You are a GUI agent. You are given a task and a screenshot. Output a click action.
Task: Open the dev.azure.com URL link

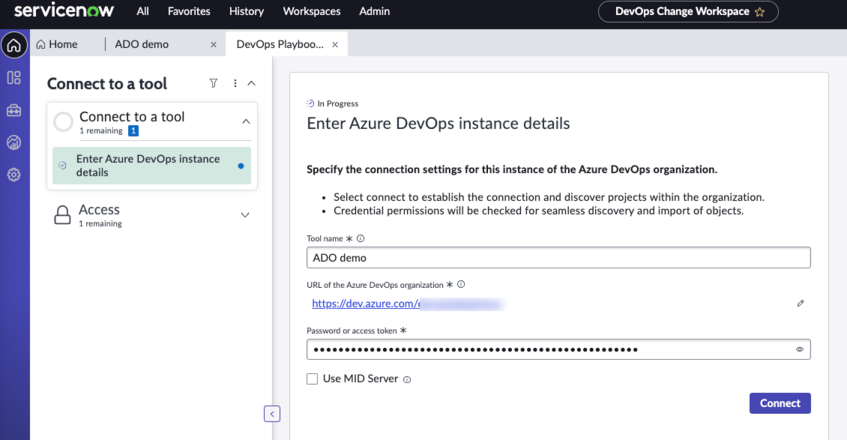pos(366,303)
